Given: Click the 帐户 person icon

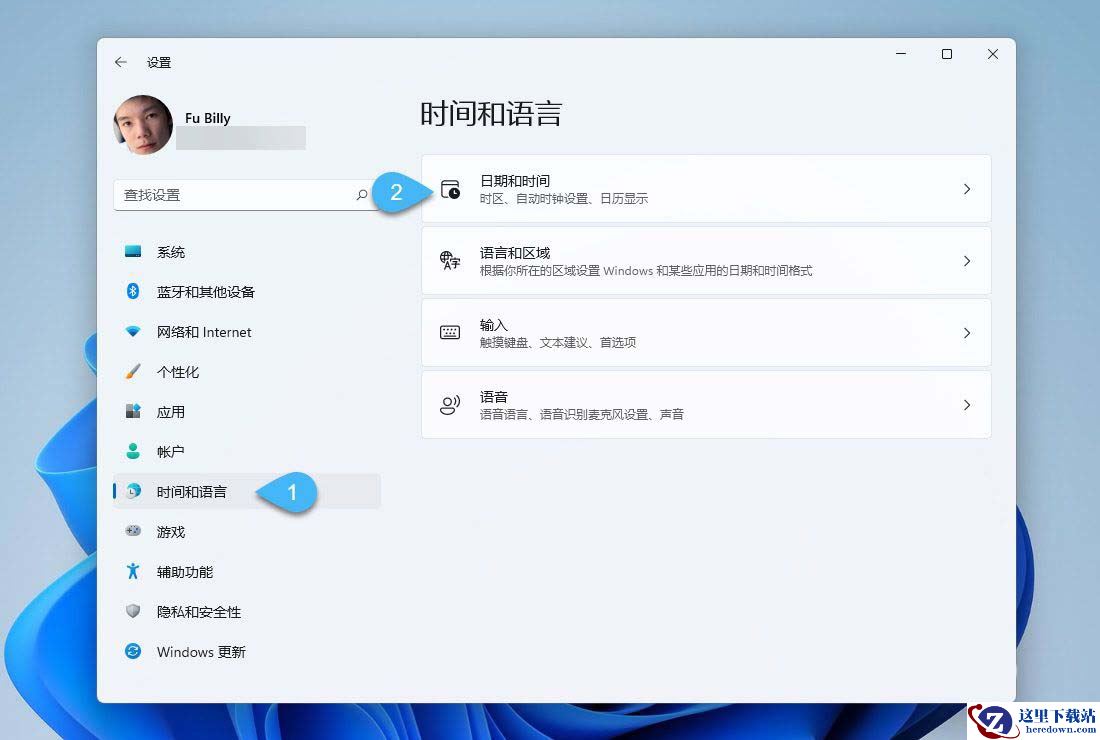Looking at the screenshot, I should [x=133, y=451].
